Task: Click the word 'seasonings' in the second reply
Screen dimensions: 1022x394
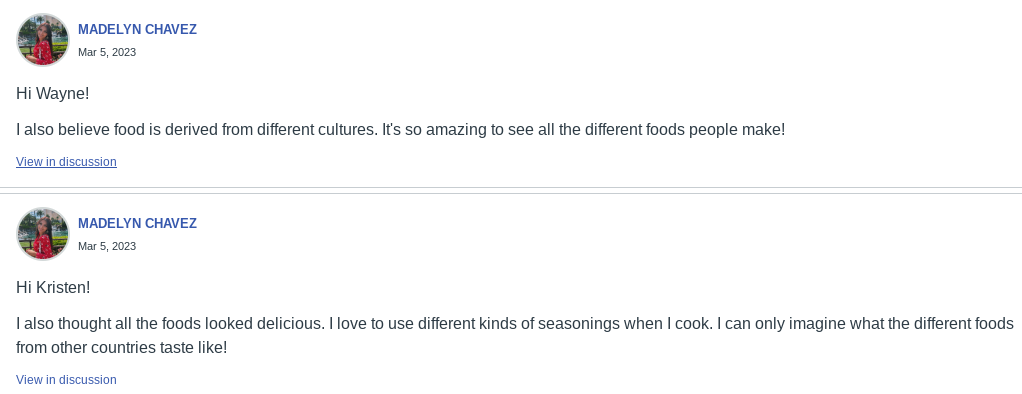Action: (579, 324)
